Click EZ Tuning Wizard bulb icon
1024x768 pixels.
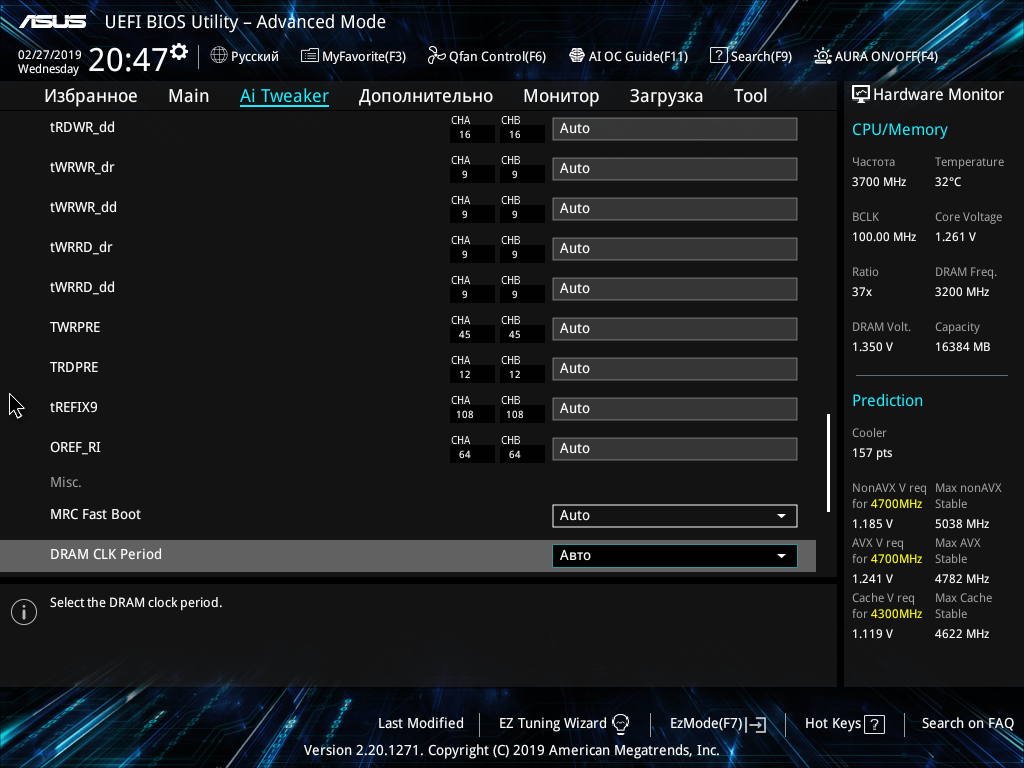pos(620,724)
